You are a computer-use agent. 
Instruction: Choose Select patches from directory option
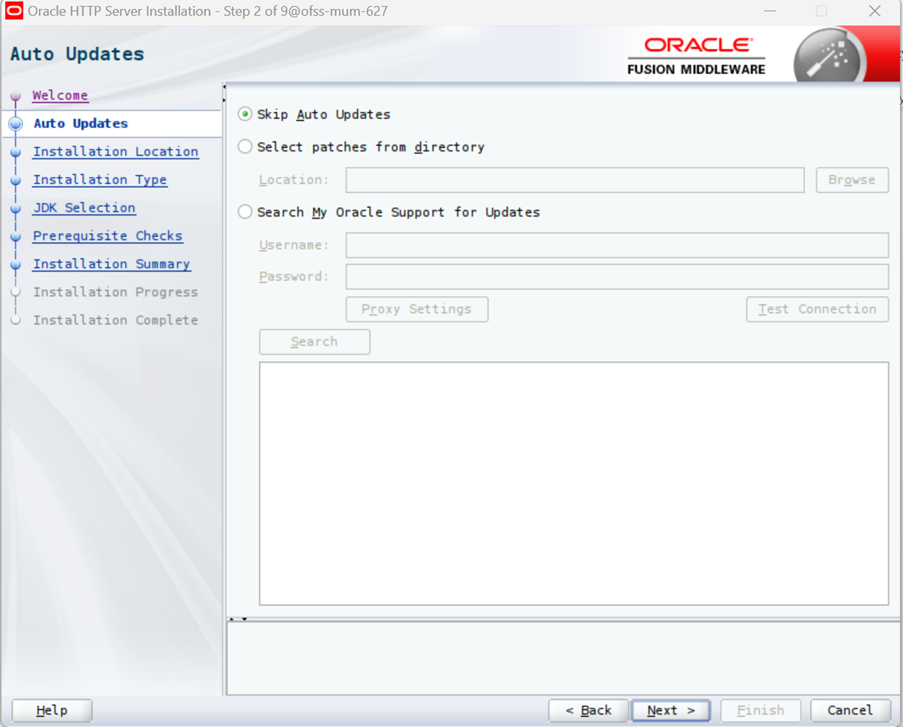coord(245,147)
